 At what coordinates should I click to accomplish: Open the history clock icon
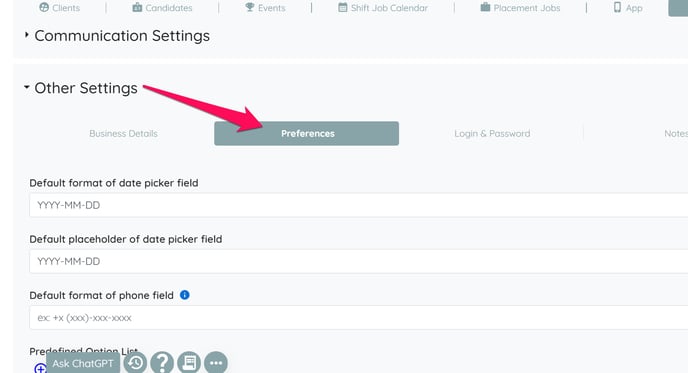tap(135, 363)
